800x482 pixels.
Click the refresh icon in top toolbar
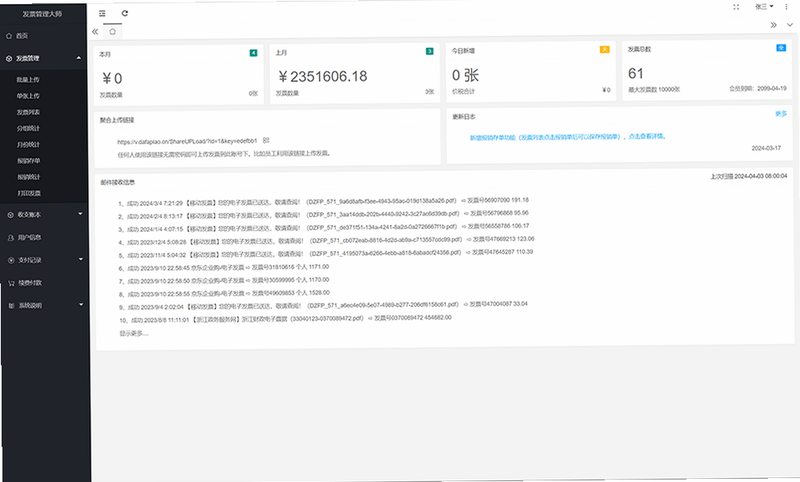(124, 13)
